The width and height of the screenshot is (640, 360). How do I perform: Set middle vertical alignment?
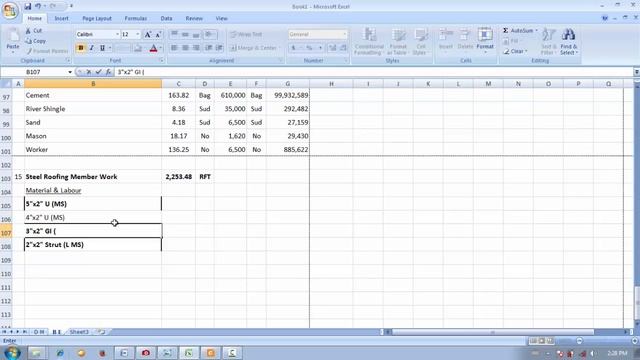coord(185,34)
